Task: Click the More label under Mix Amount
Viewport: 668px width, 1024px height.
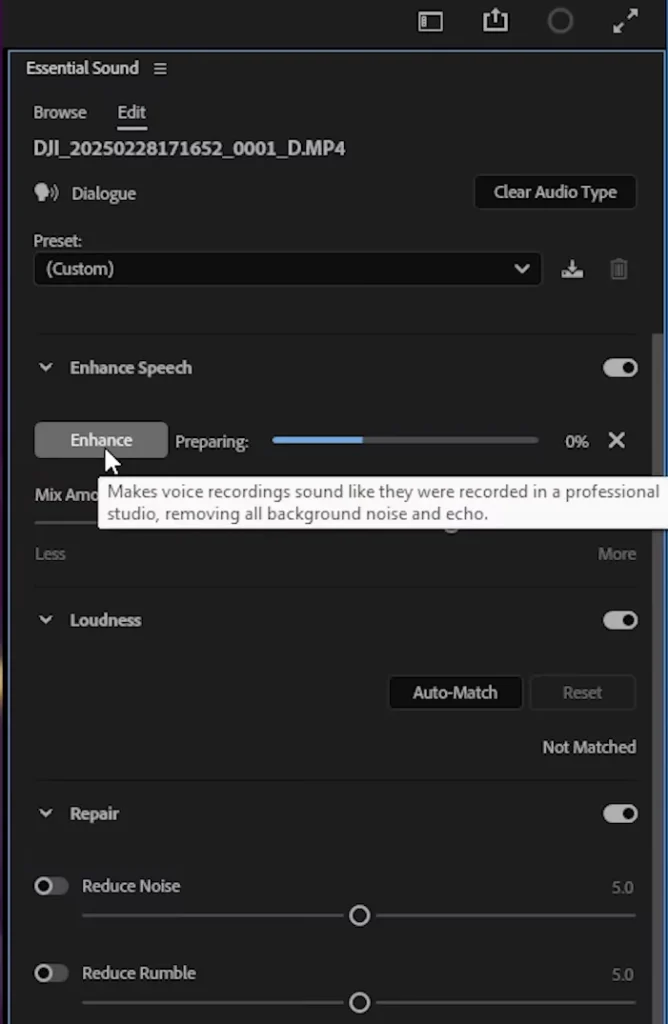Action: (616, 554)
